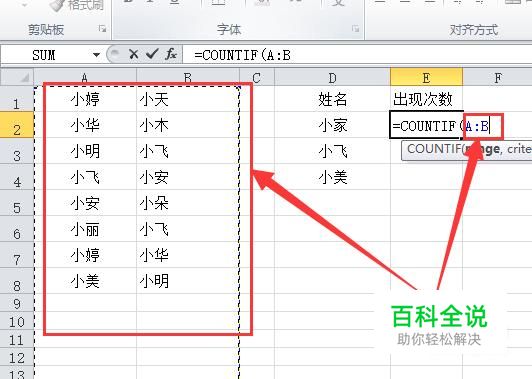532x379 pixels.
Task: Select column C header
Action: (x=257, y=78)
